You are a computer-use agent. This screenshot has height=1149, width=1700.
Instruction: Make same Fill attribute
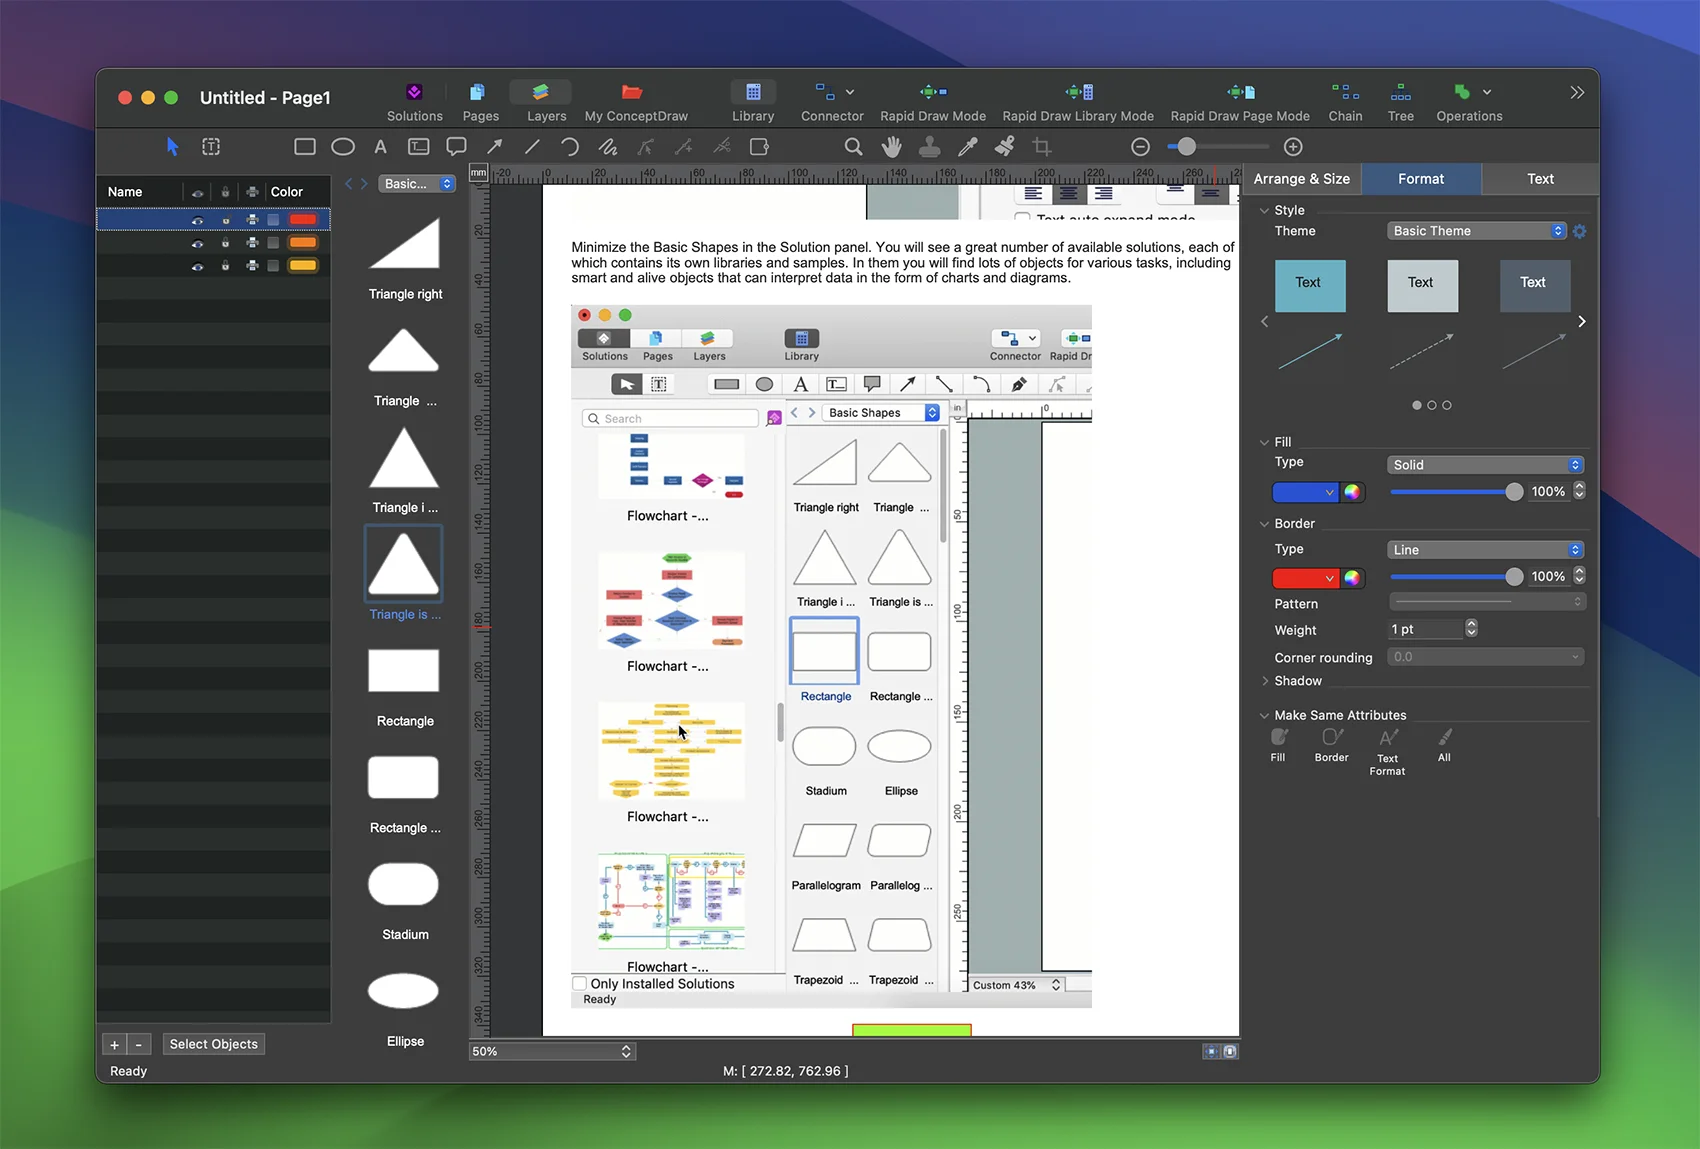point(1278,745)
